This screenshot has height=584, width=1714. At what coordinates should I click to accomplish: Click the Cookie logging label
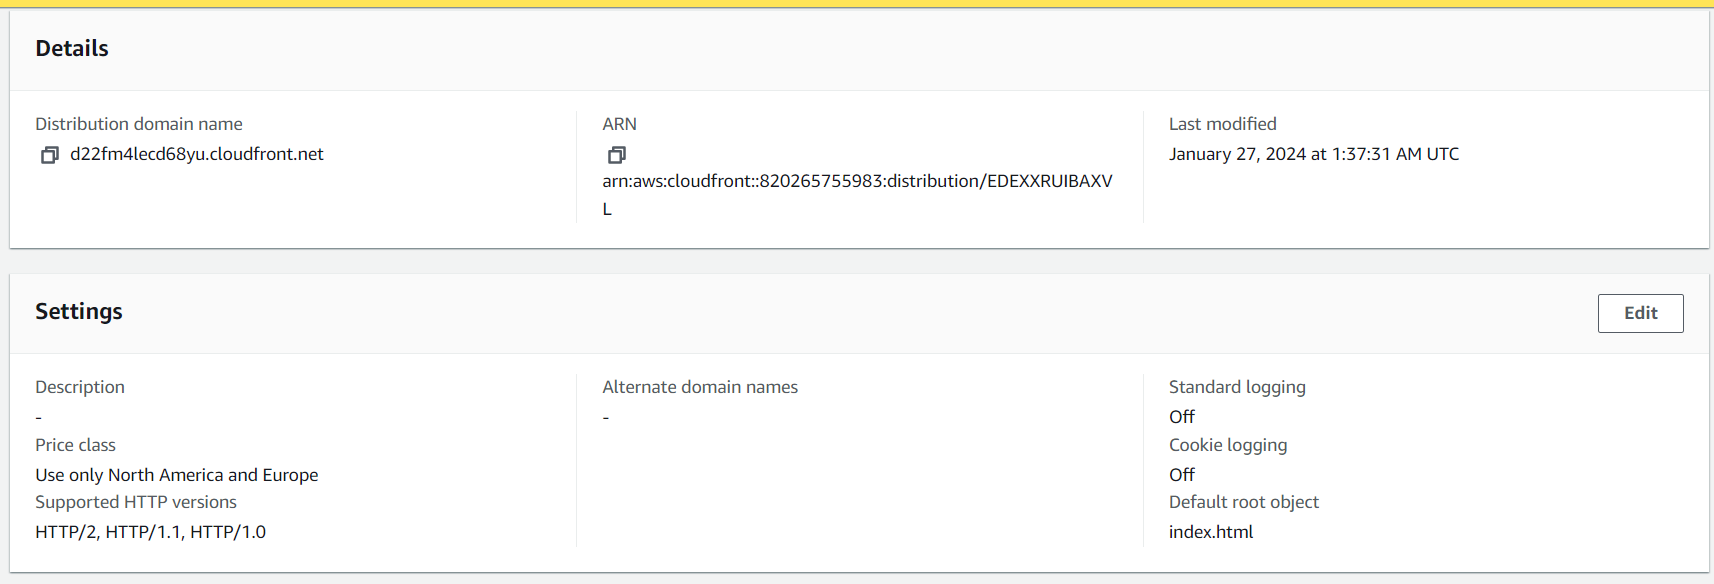(1228, 445)
